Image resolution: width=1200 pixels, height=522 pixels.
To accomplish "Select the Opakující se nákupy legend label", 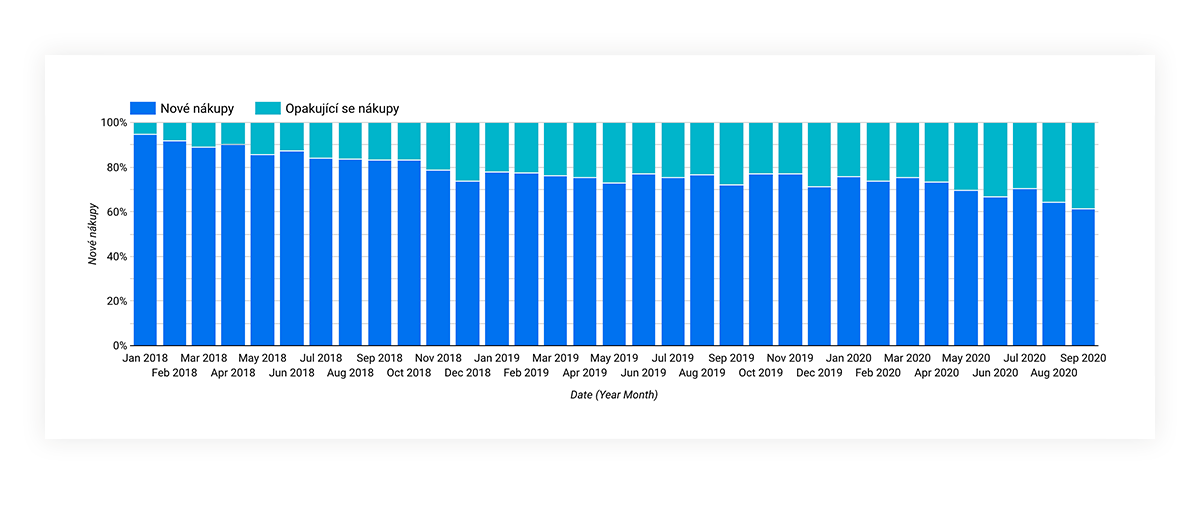I will coord(342,108).
